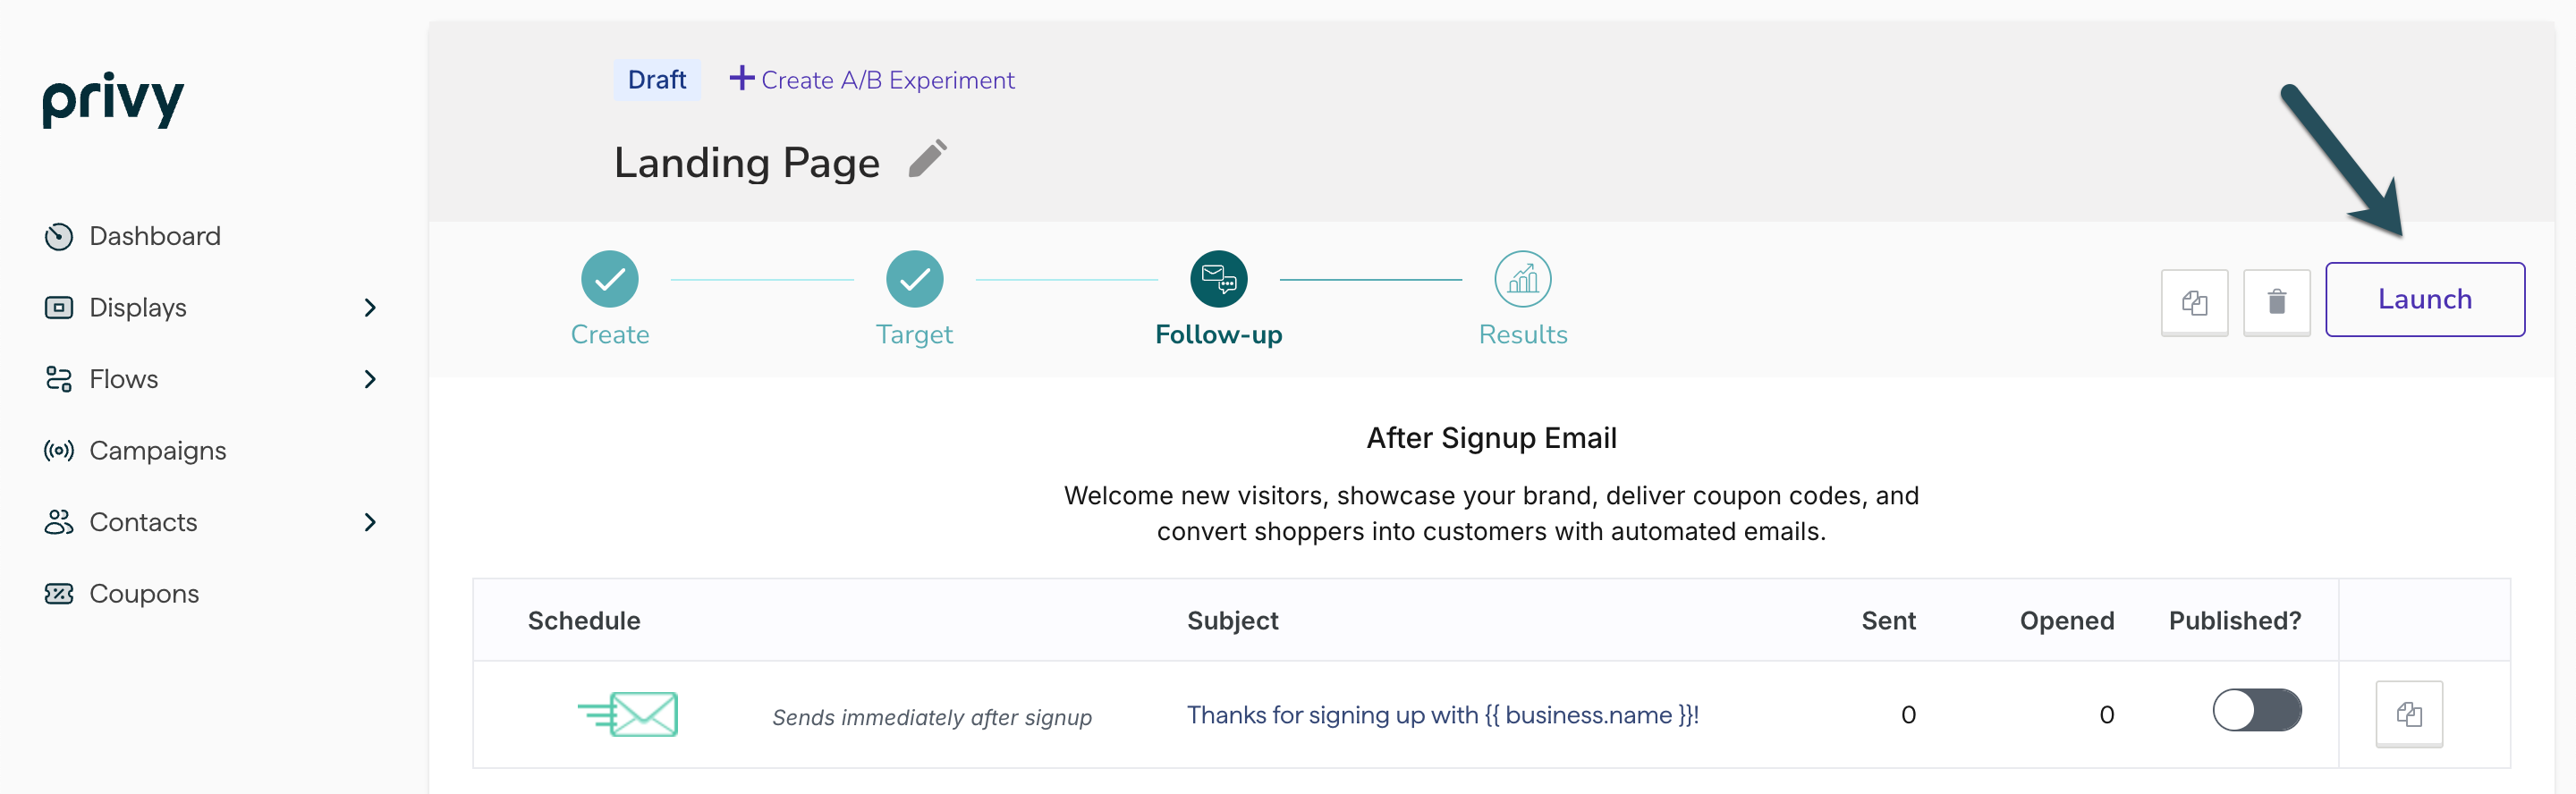Image resolution: width=2576 pixels, height=794 pixels.
Task: Click the copy icon in email row
Action: click(x=2407, y=714)
